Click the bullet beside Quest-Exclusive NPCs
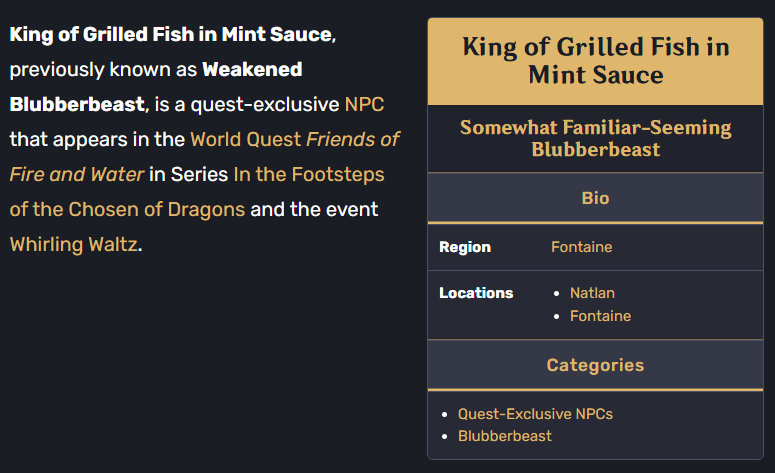The height and width of the screenshot is (473, 775). click(445, 414)
